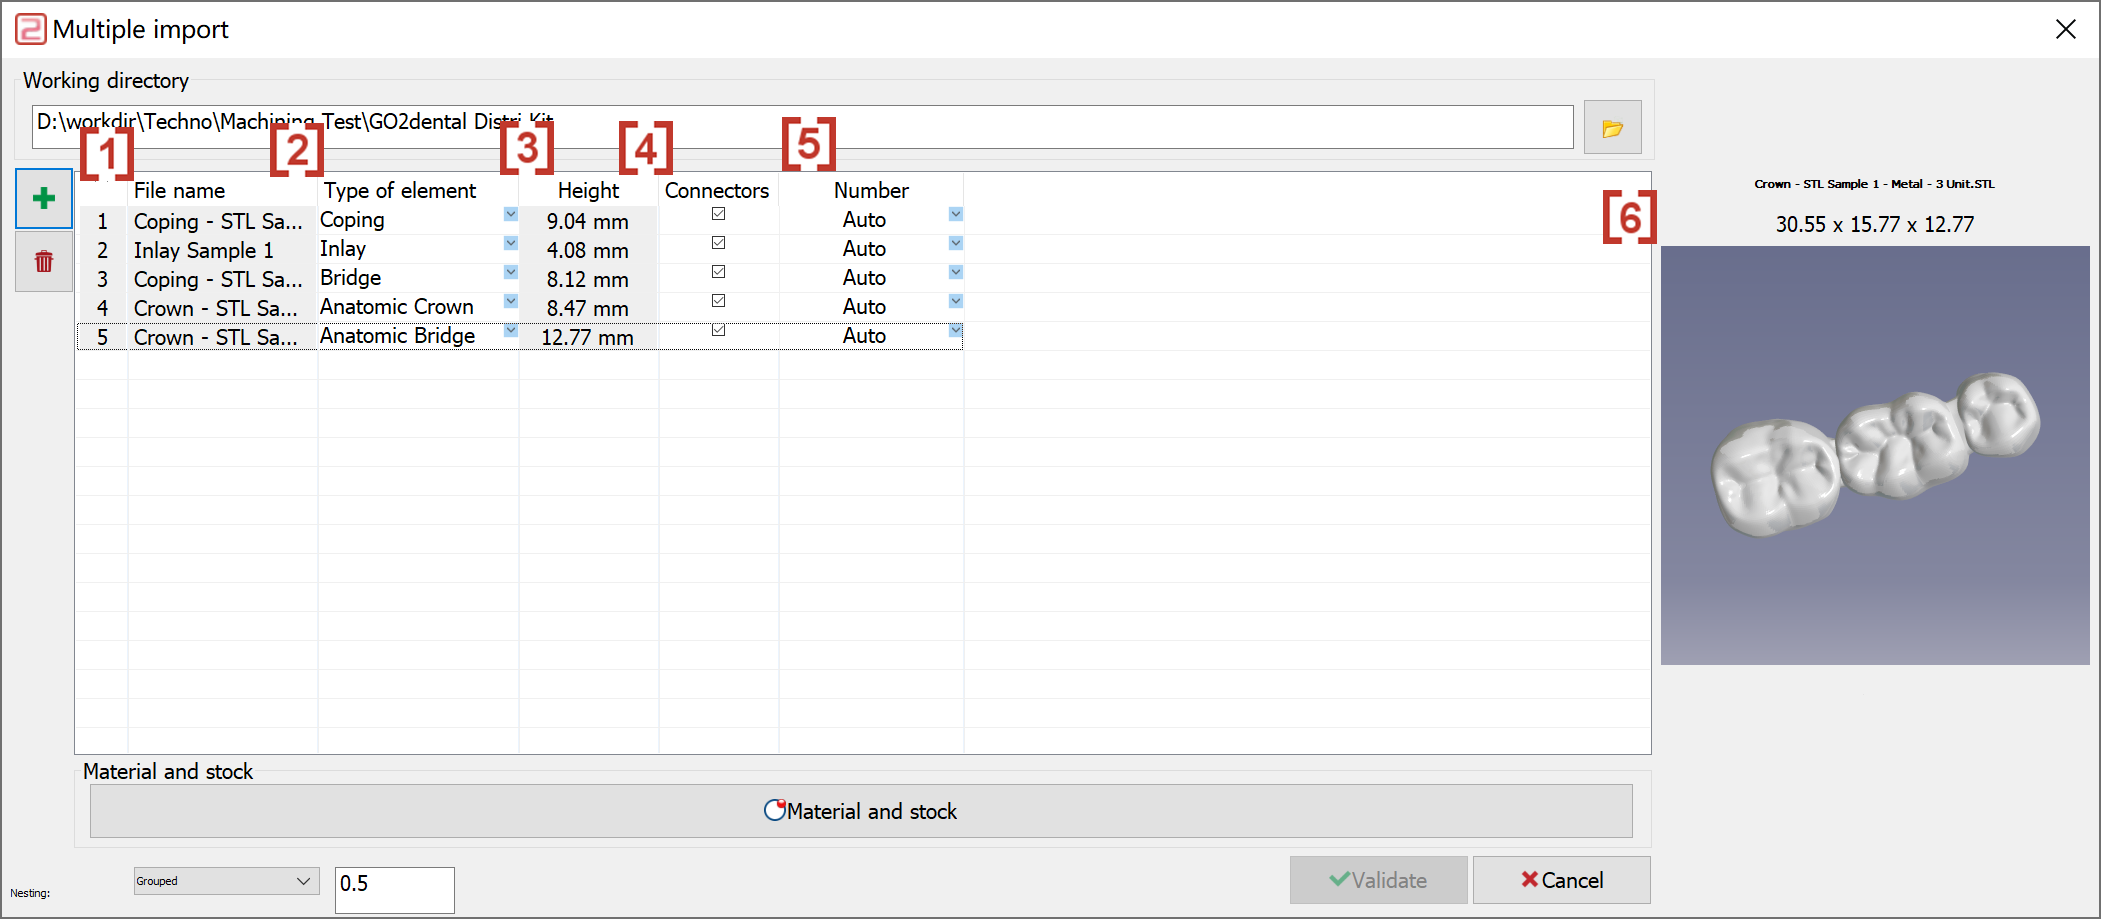Click the Validate button
Viewport: 2101px width, 919px height.
tap(1378, 880)
